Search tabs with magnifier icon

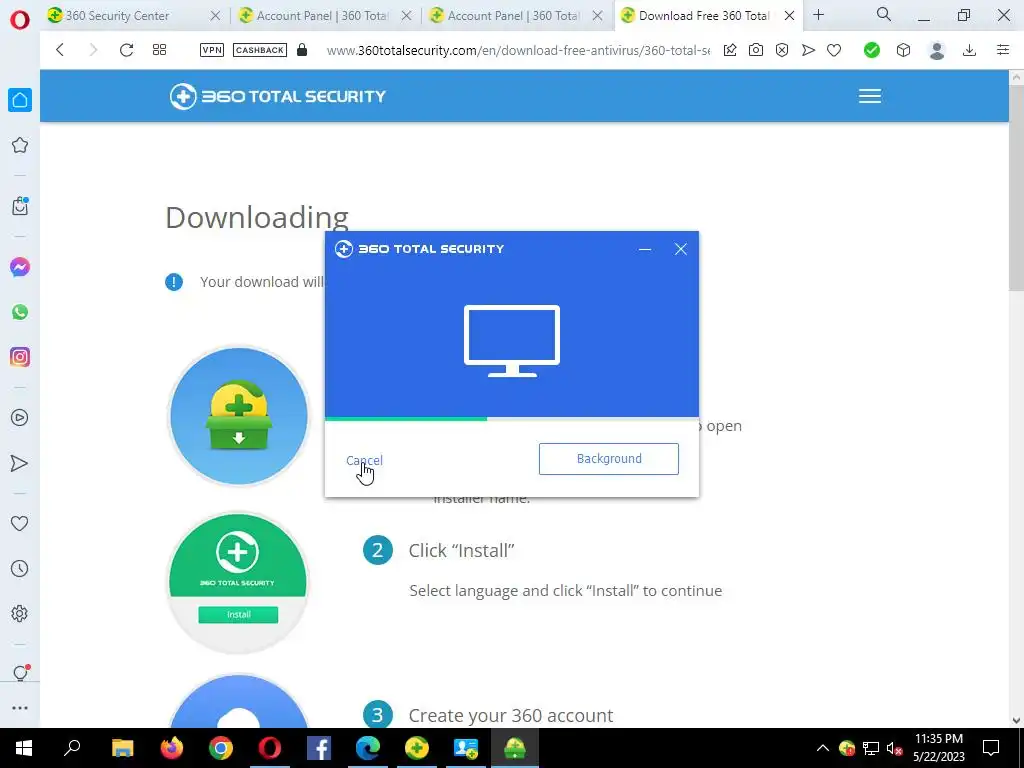(884, 14)
